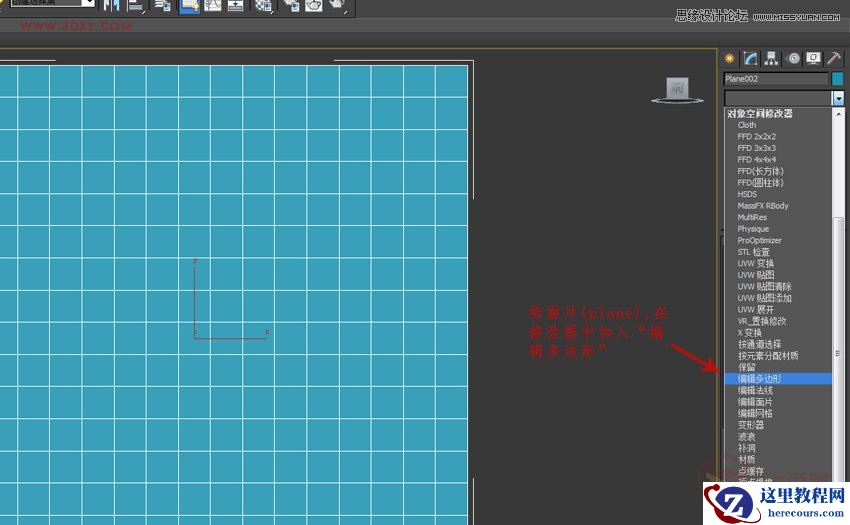Click the Plane002 object name field
The height and width of the screenshot is (525, 850).
pyautogui.click(x=776, y=79)
